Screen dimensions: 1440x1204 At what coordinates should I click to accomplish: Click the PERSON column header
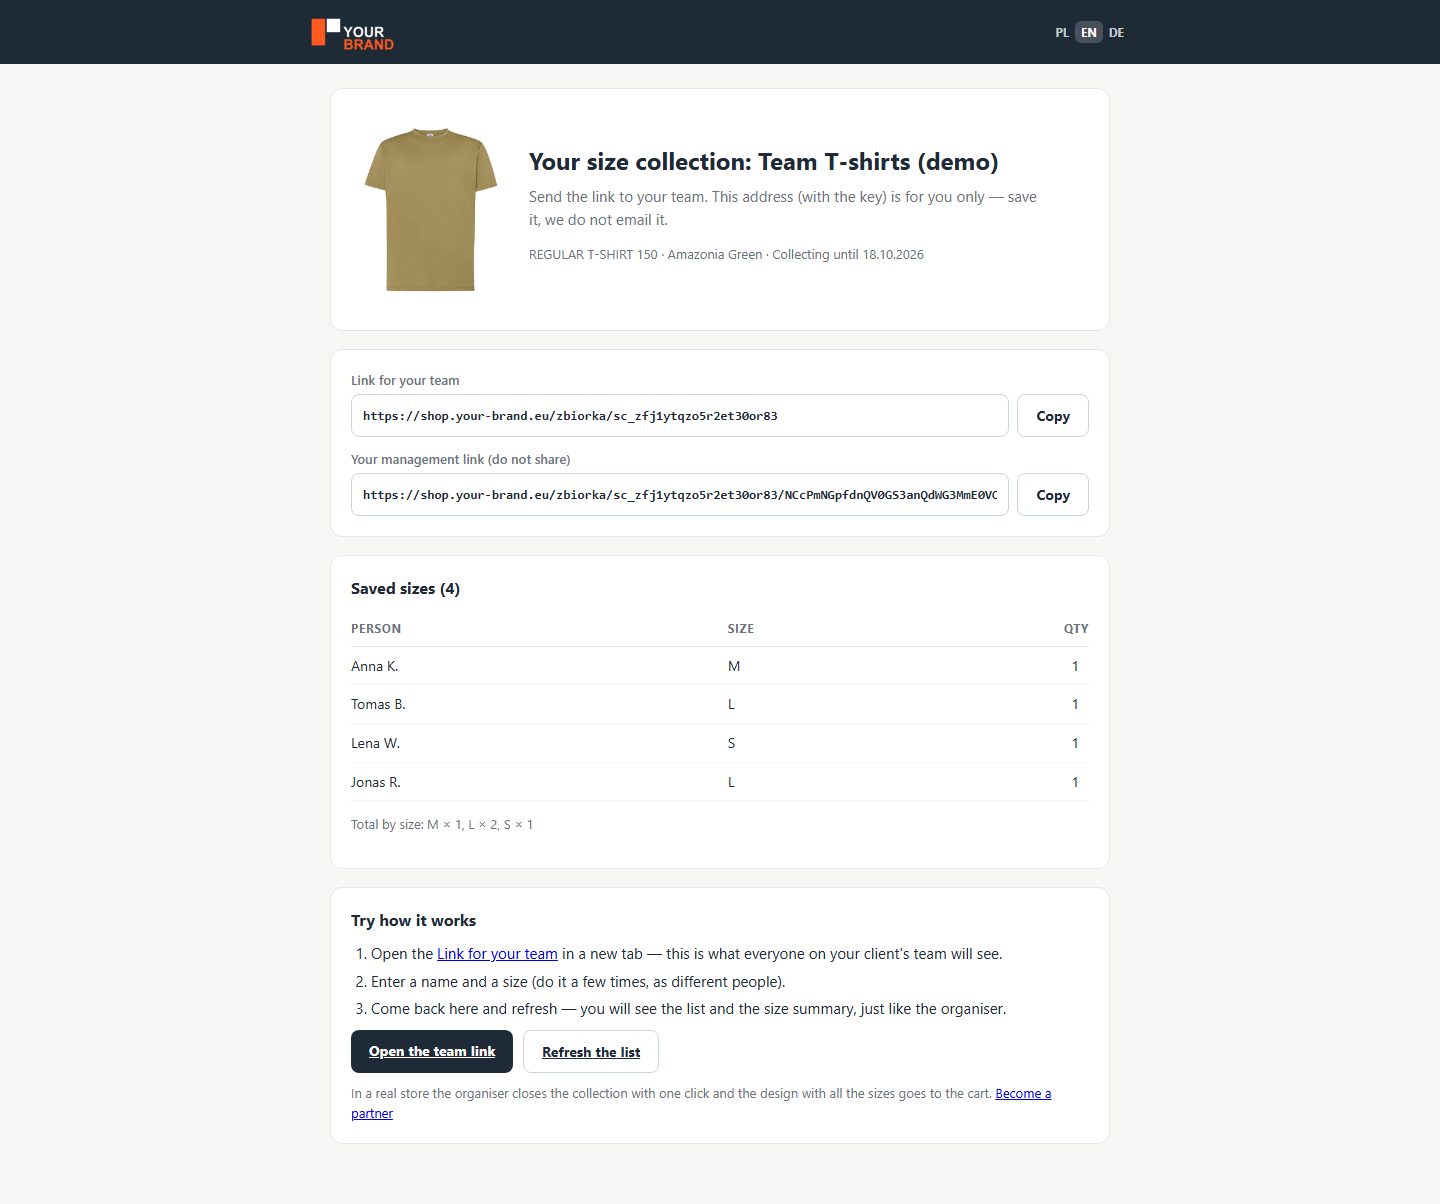(376, 629)
